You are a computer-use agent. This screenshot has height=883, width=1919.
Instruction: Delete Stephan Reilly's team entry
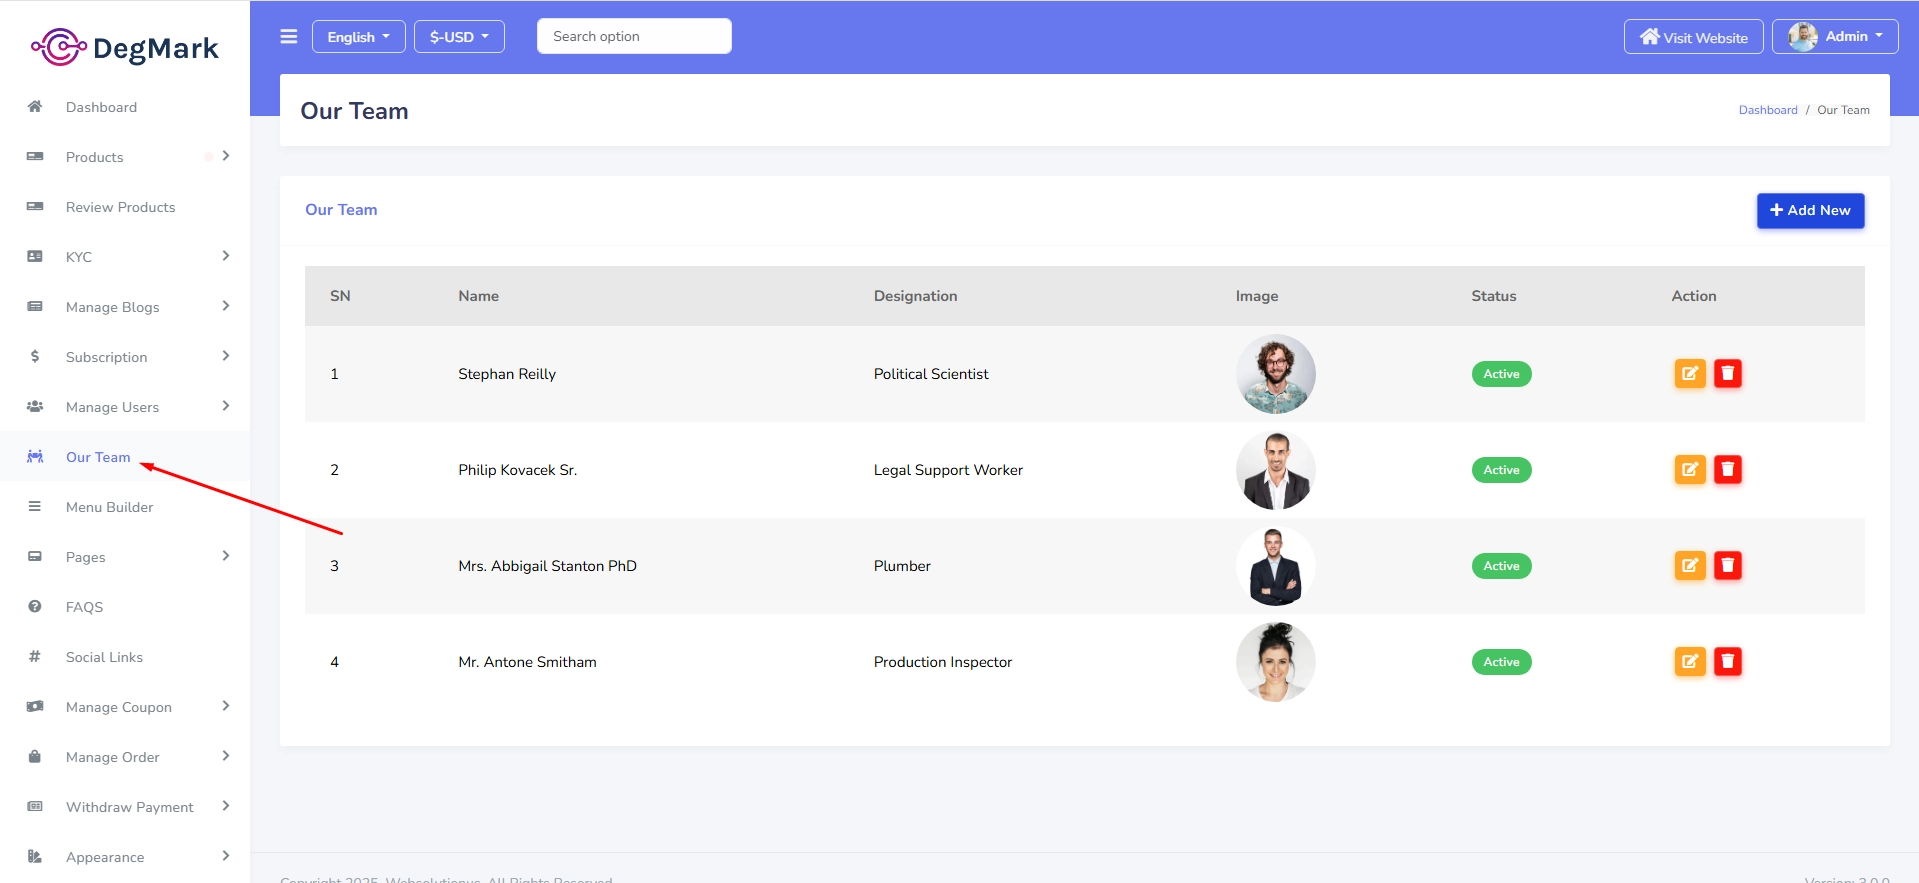1728,374
